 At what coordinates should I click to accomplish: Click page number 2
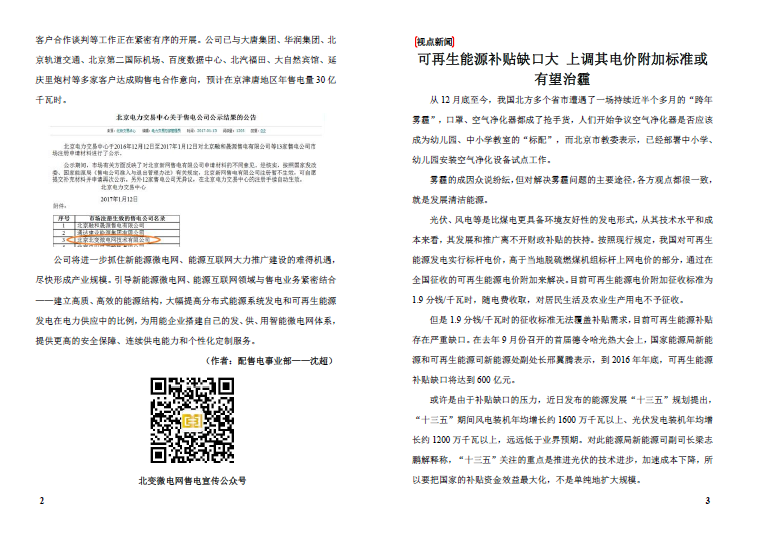pos(42,501)
